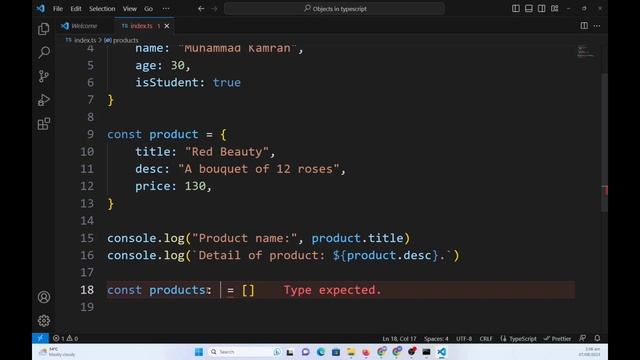Open VS Code from the taskbar
The height and width of the screenshot is (360, 640).
coord(442,352)
